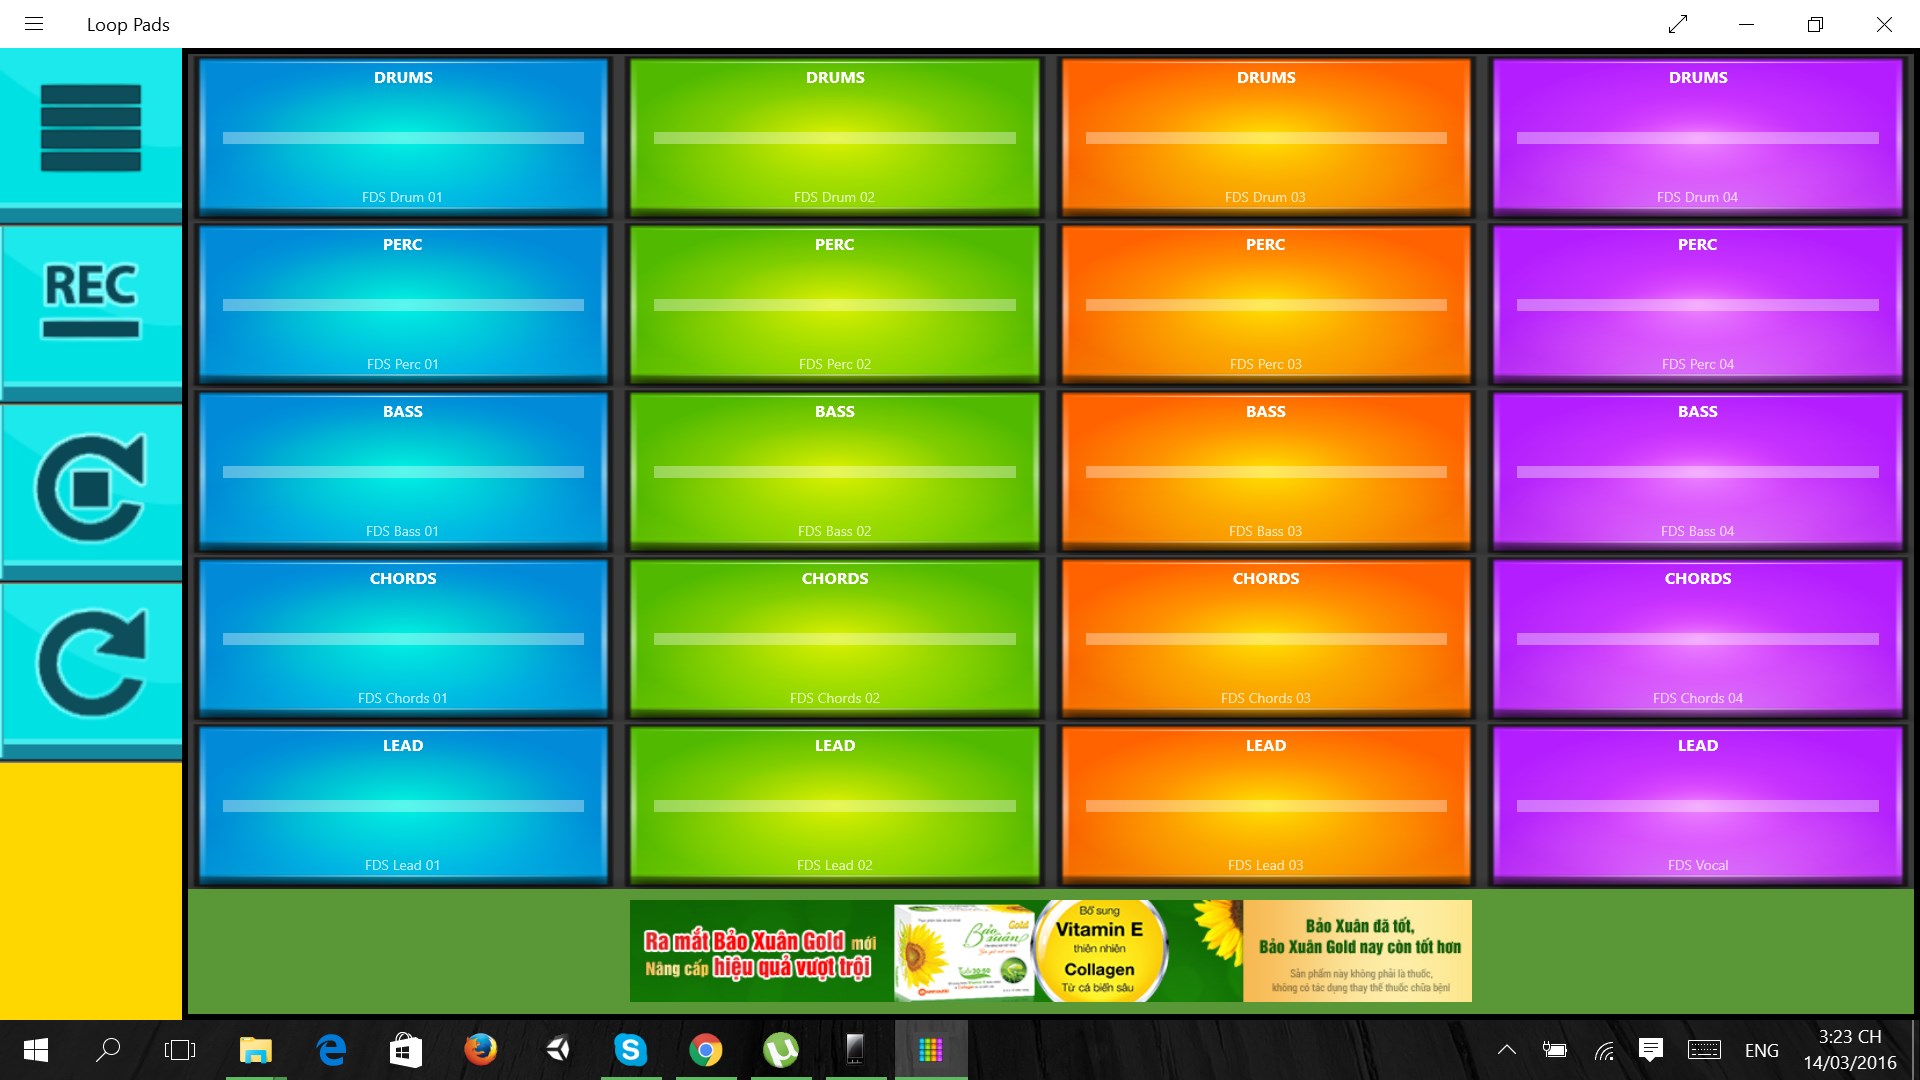Launch Google Chrome from the taskbar

tap(706, 1050)
